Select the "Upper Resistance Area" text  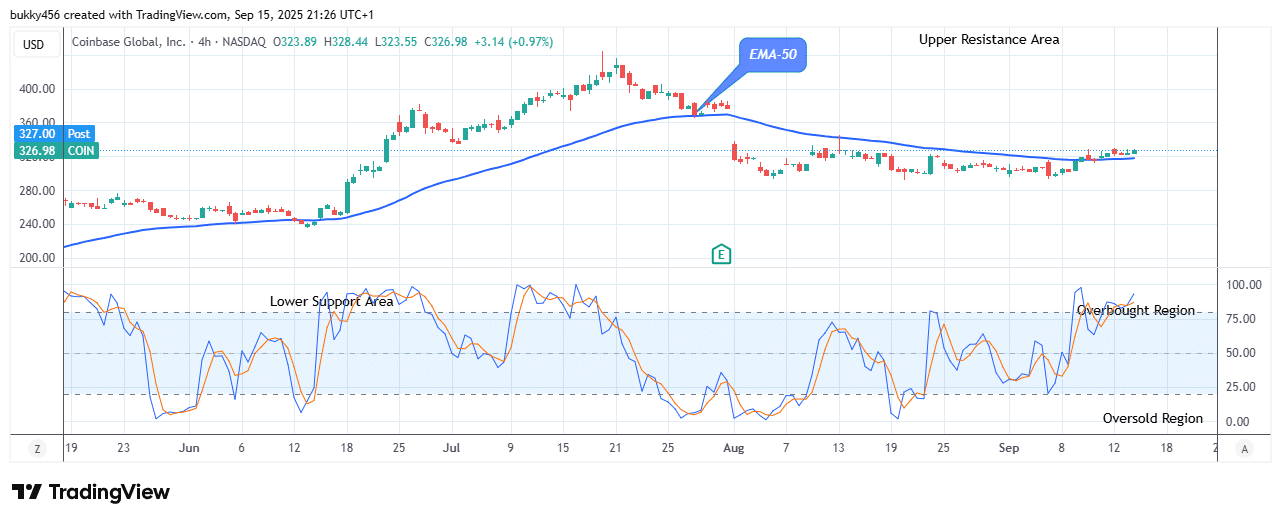989,40
